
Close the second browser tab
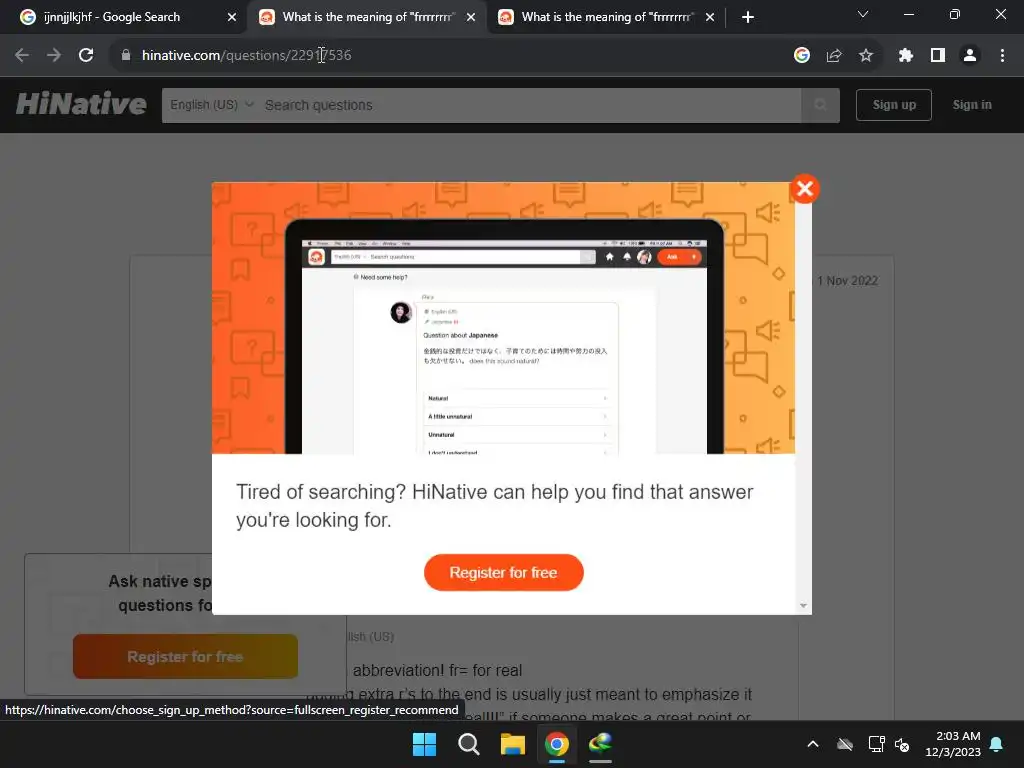[x=471, y=18]
